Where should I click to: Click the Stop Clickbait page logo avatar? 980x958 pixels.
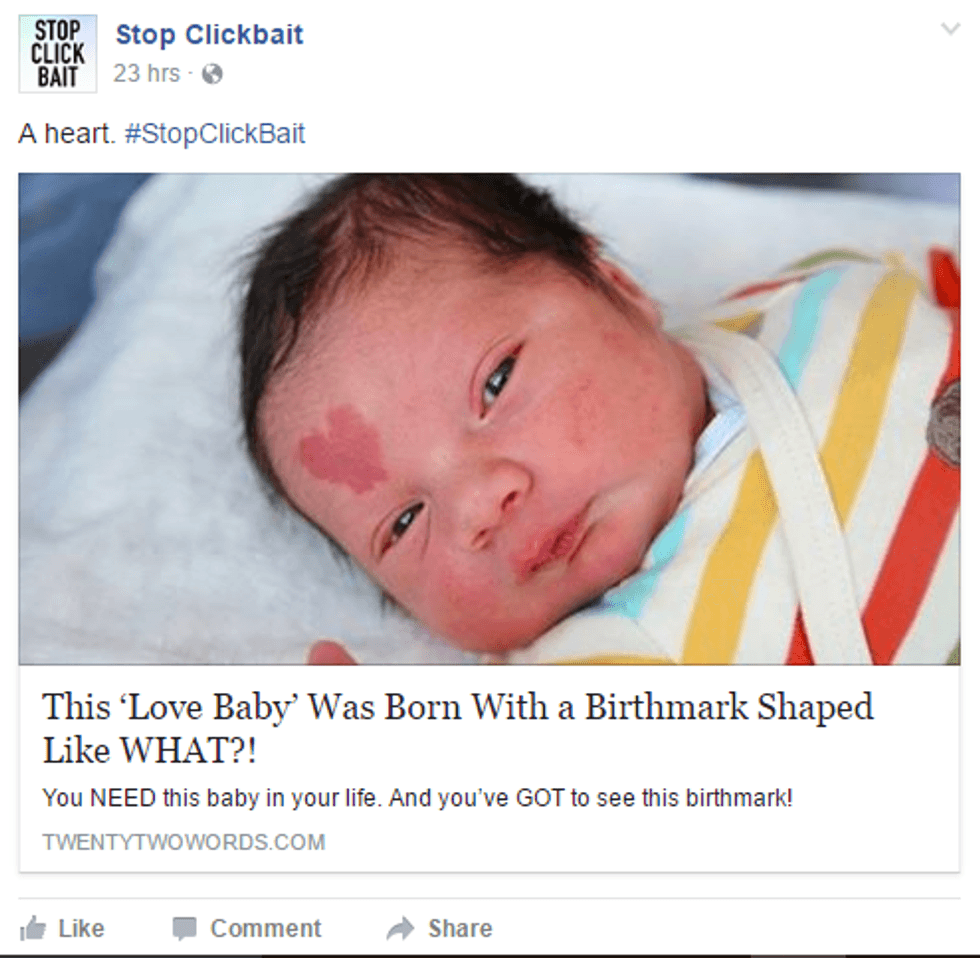pyautogui.click(x=58, y=54)
